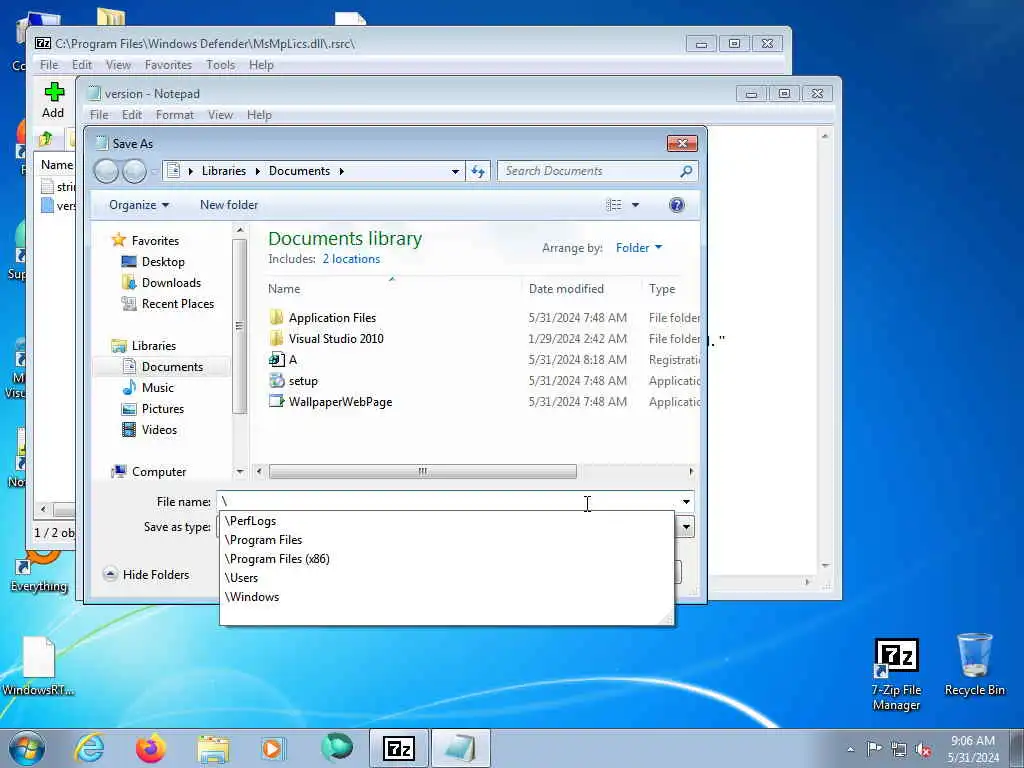Viewport: 1024px width, 768px height.
Task: Expand the address bar history dropdown
Action: tap(455, 171)
